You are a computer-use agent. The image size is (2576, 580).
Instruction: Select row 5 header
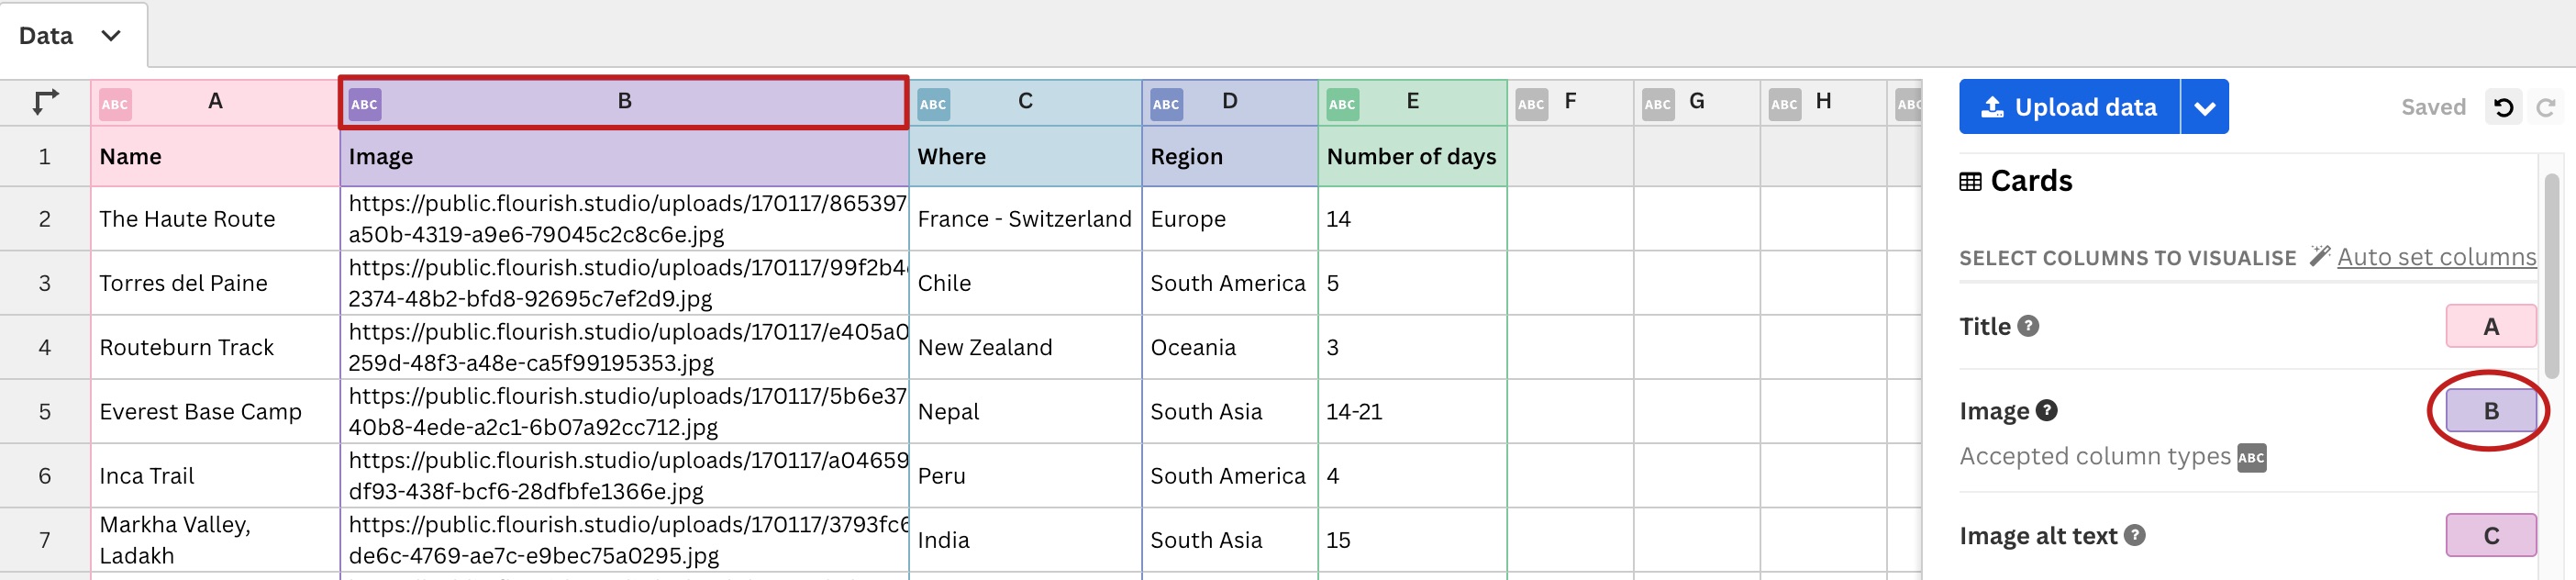pyautogui.click(x=45, y=411)
